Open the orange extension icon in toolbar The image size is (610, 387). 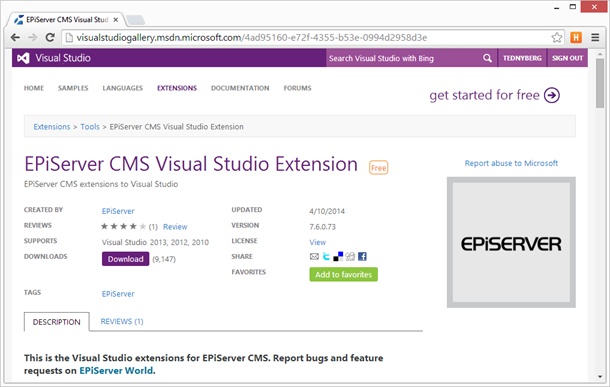point(576,37)
